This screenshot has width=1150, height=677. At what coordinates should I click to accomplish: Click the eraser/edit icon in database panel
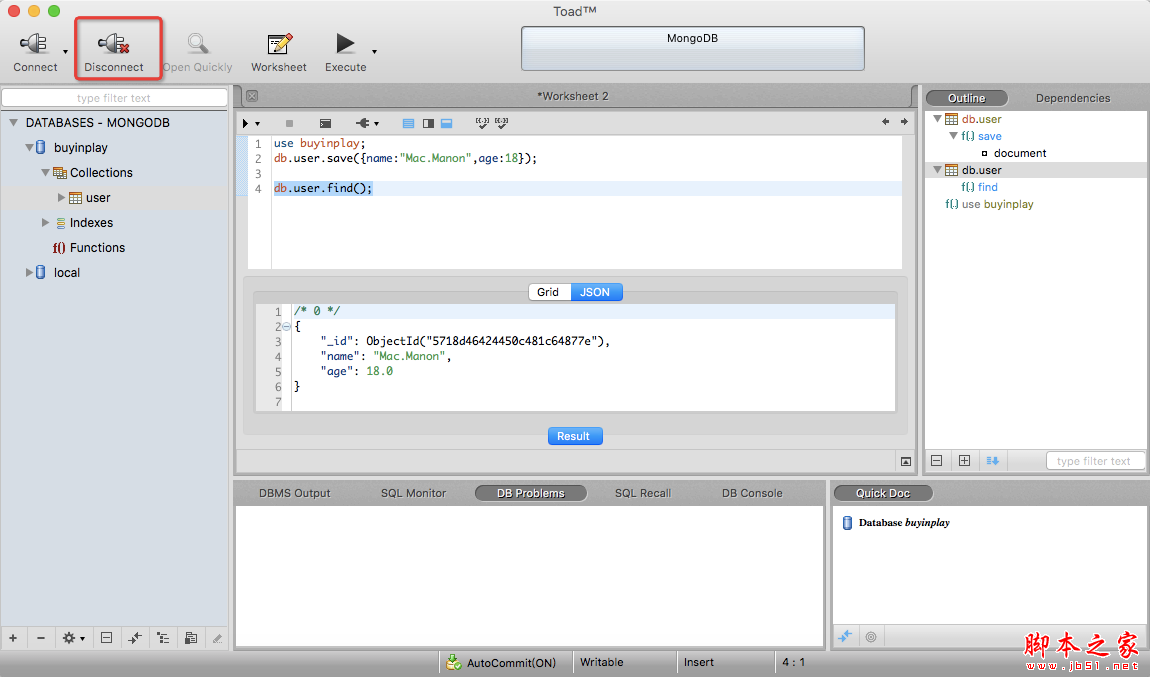[217, 638]
